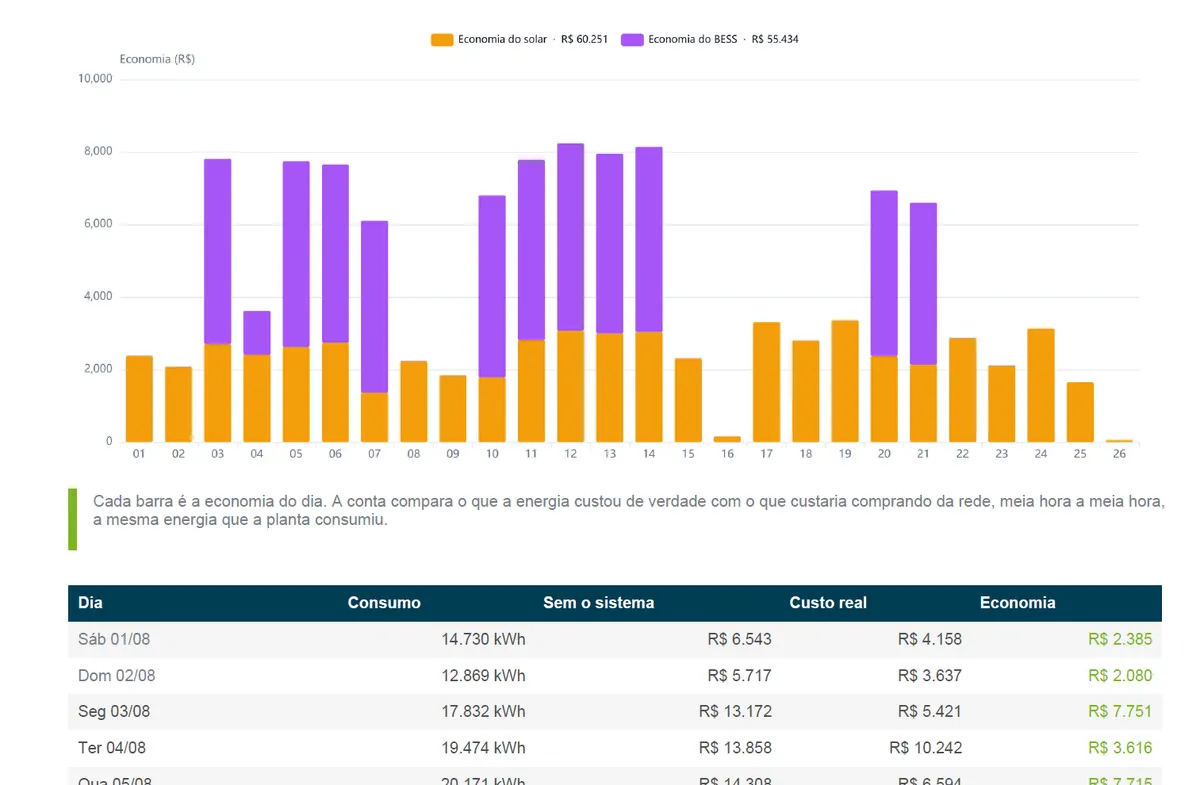Image resolution: width=1200 pixels, height=785 pixels.
Task: Select the orange solar bar for day 17
Action: (x=766, y=382)
